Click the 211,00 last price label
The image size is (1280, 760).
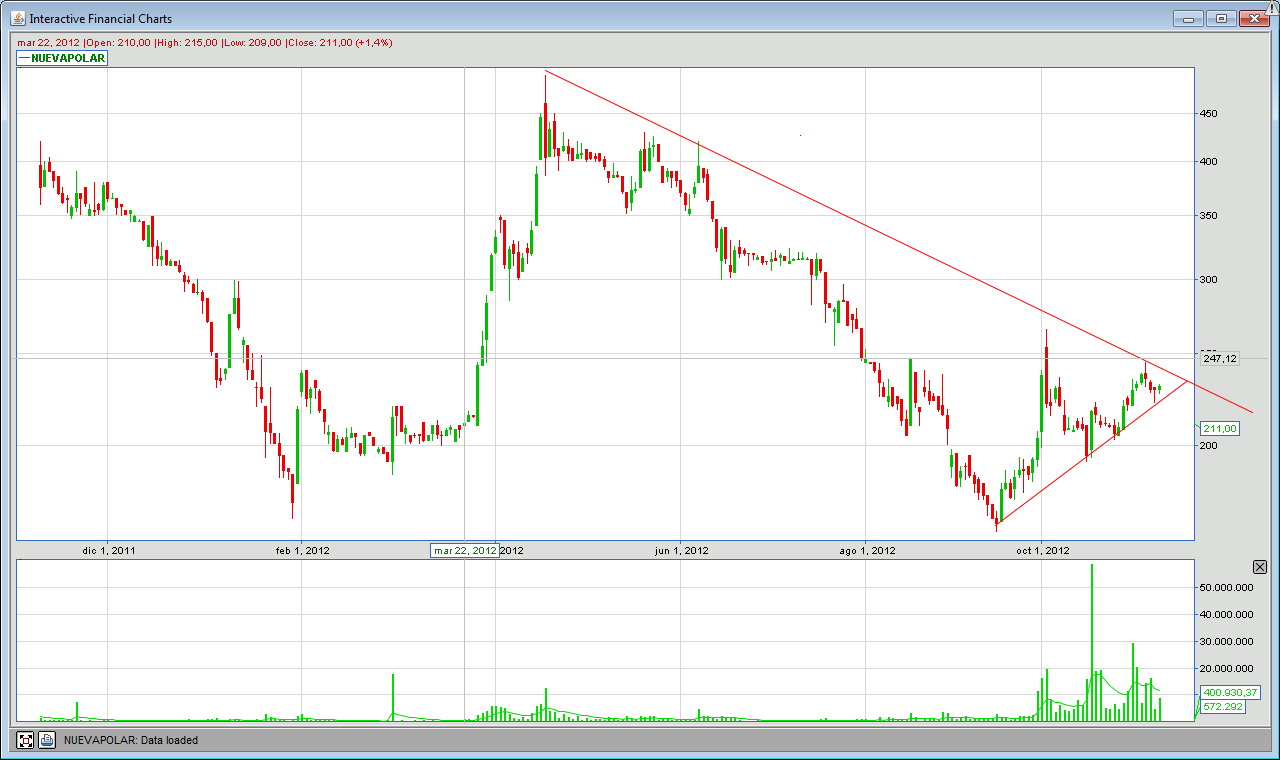(x=1220, y=429)
